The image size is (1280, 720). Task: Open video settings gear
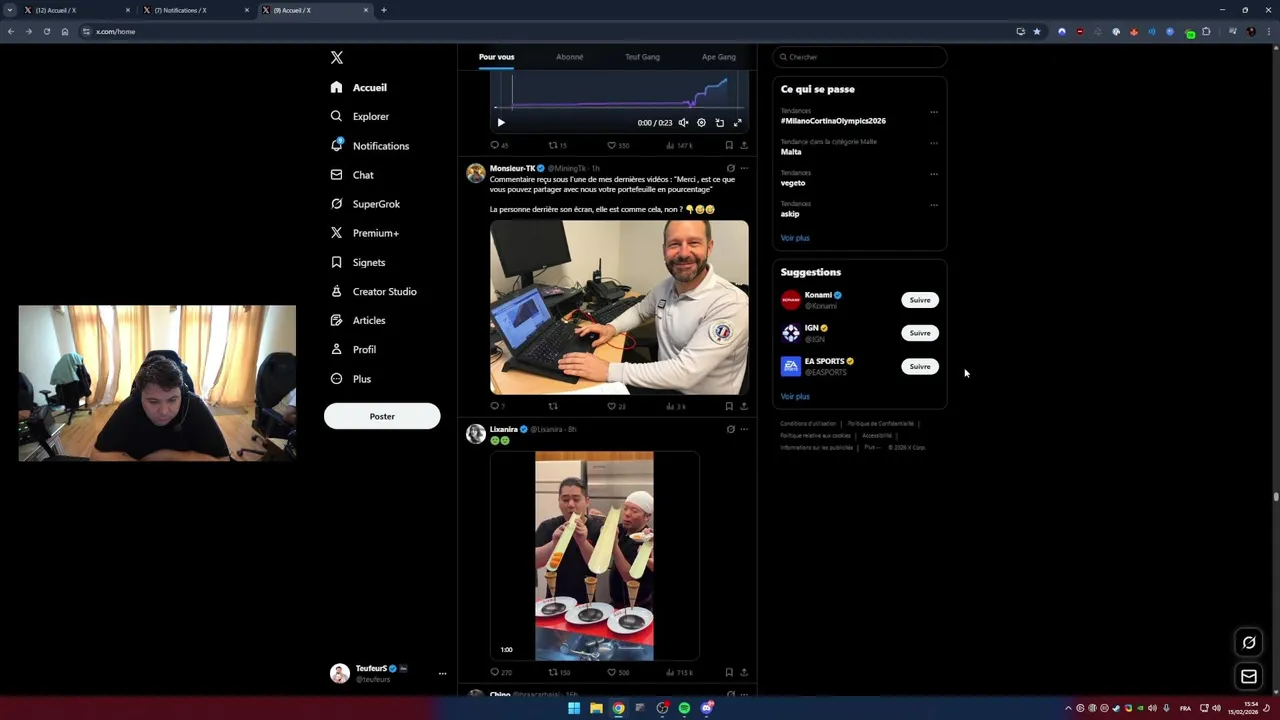[701, 123]
